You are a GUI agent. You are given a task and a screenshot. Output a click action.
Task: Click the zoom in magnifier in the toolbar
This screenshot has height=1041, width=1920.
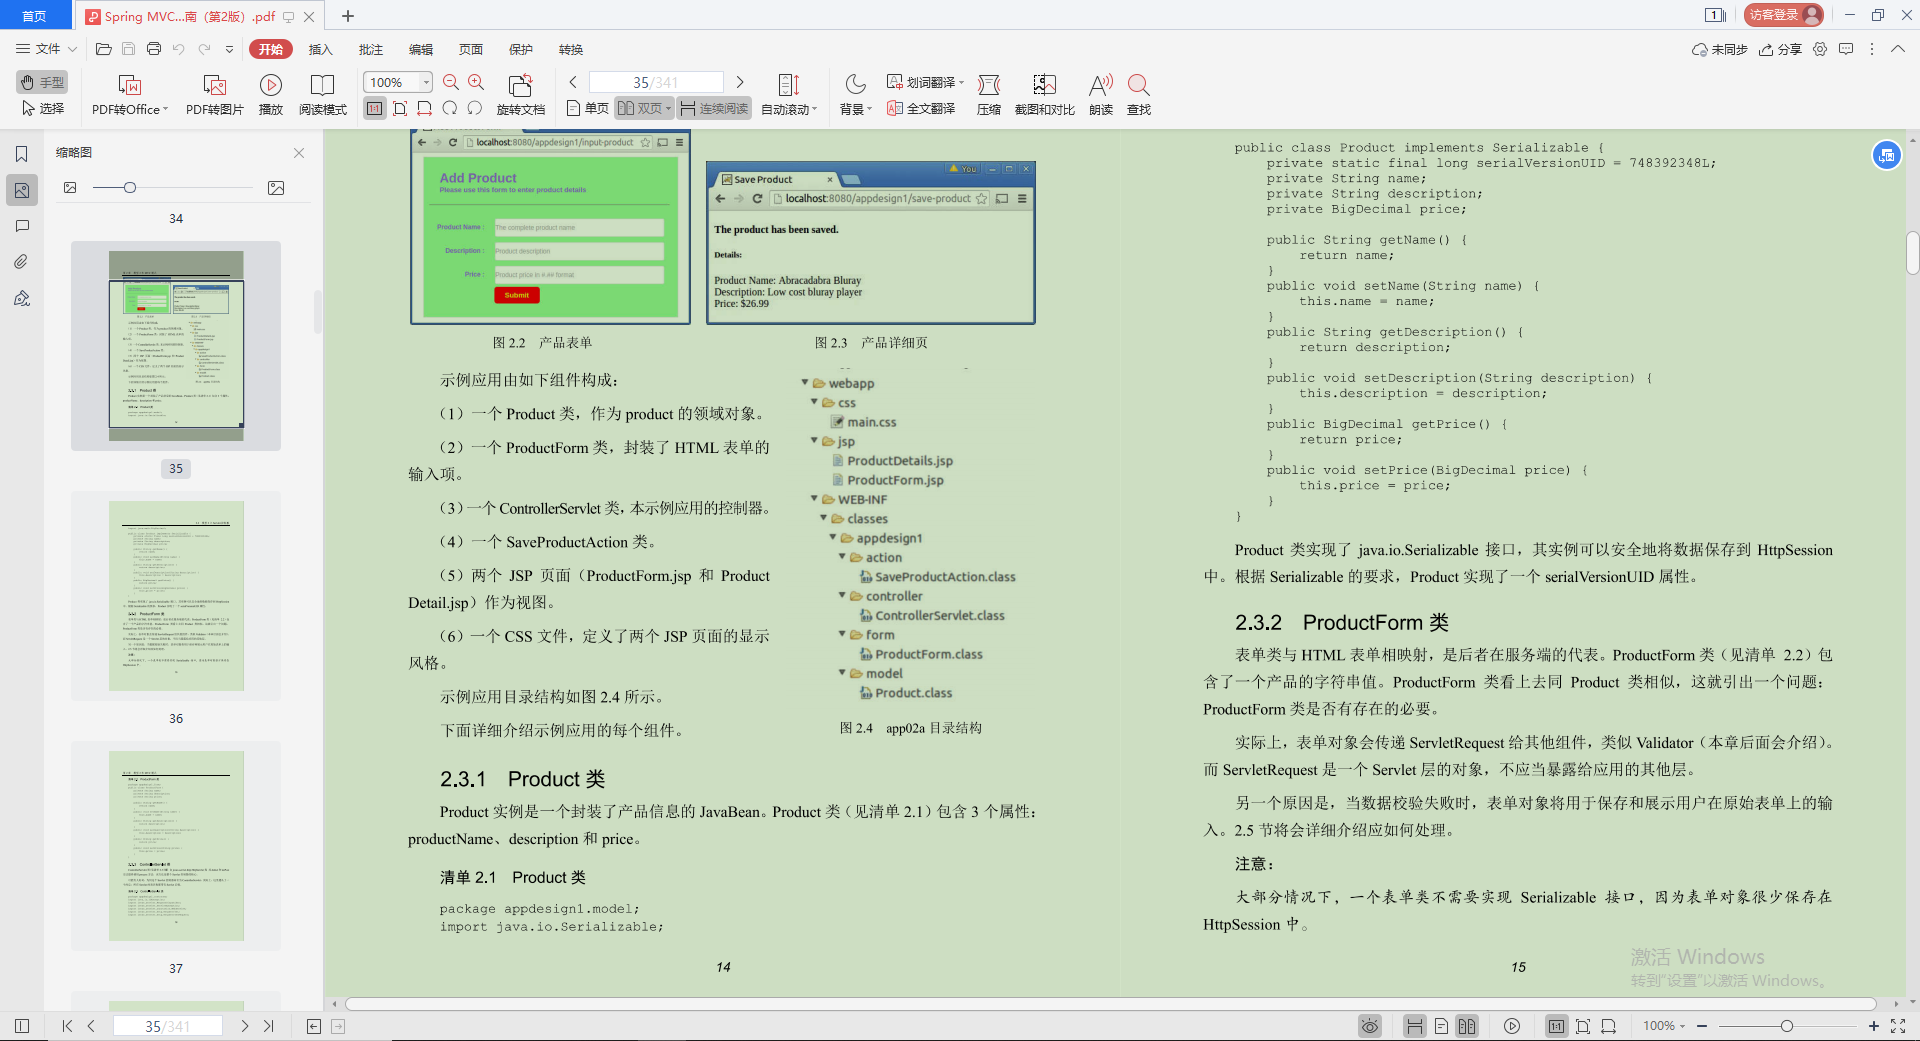476,82
